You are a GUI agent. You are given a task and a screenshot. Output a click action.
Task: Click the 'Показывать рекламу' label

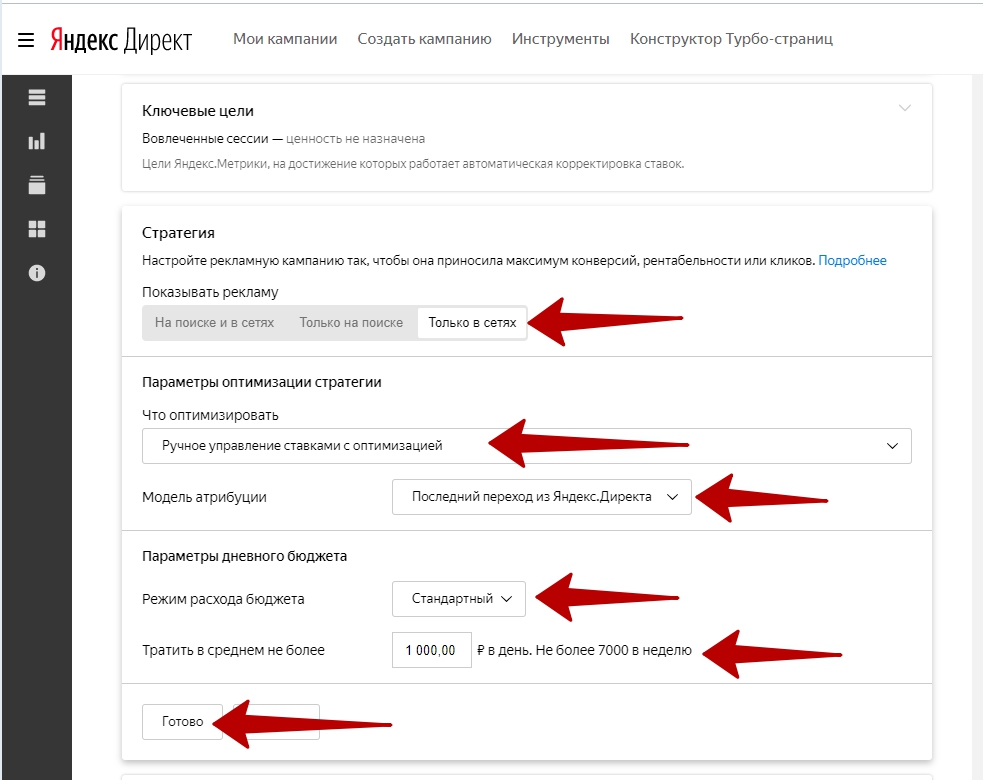pyautogui.click(x=210, y=292)
